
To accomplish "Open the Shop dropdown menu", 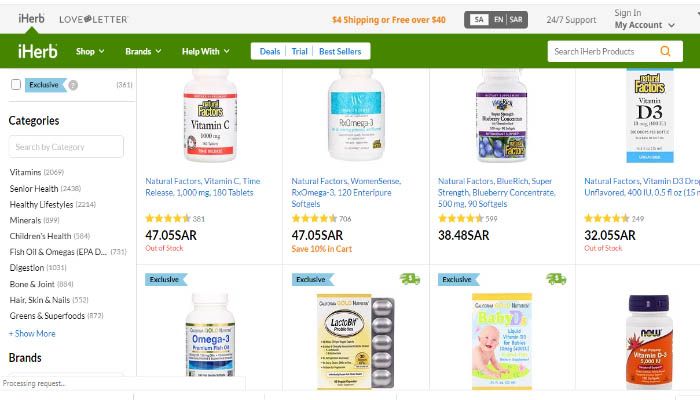I will (x=90, y=51).
